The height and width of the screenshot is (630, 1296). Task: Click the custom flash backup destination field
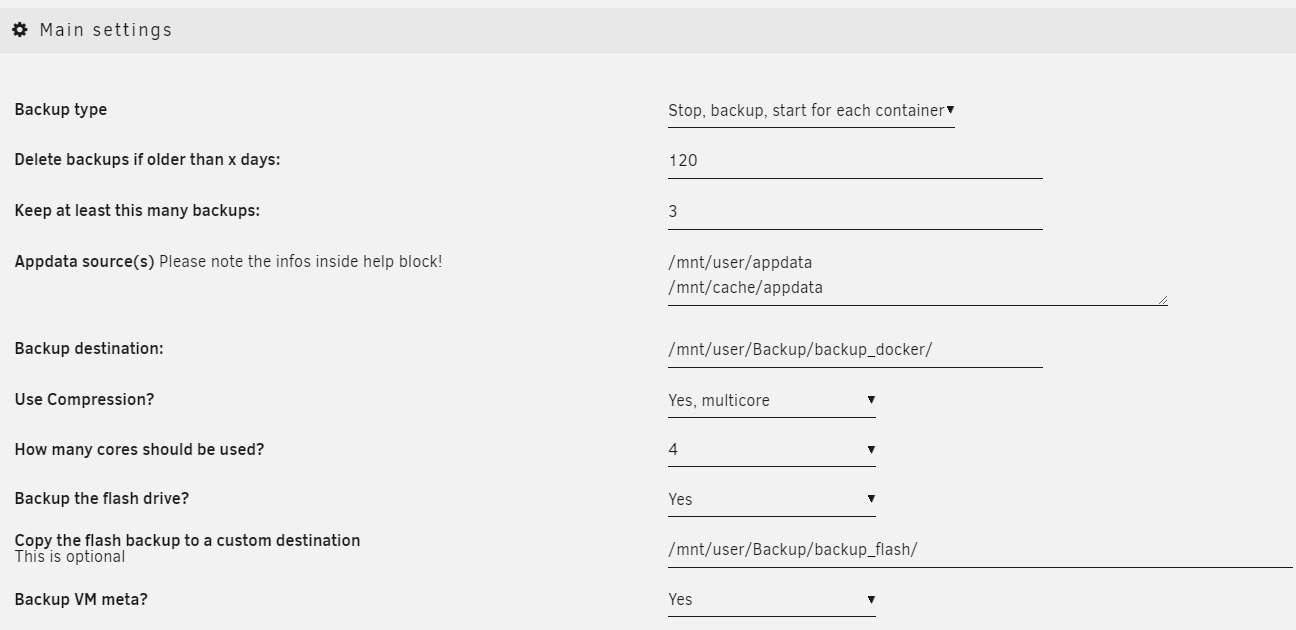[x=980, y=550]
